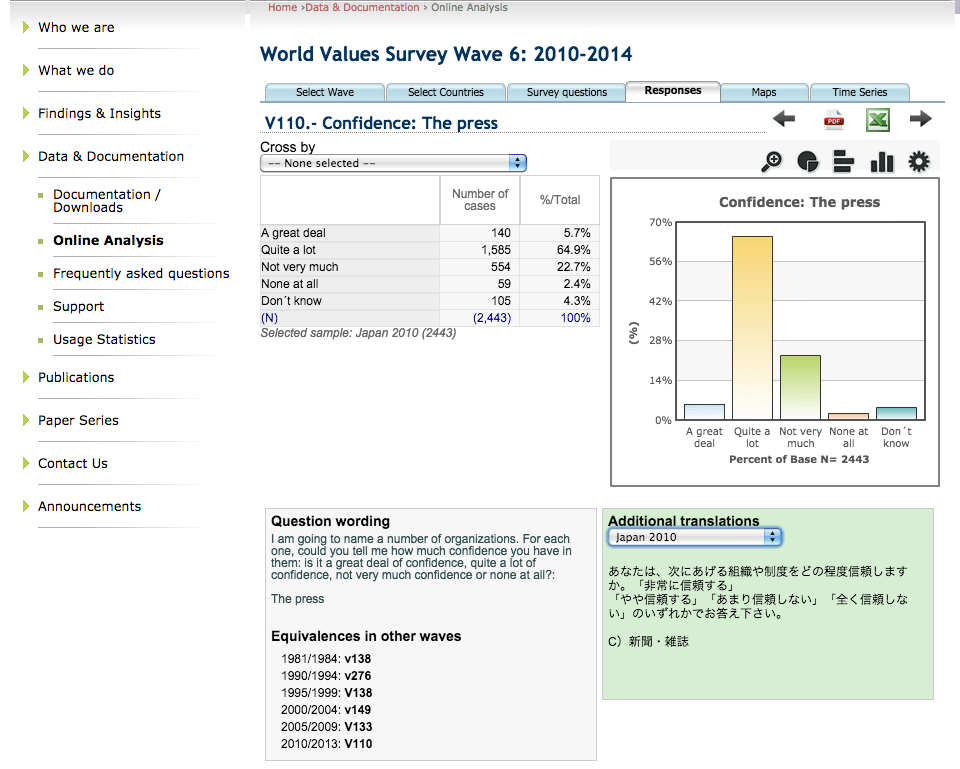Click the Home breadcrumb link
This screenshot has height=769, width=960.
(282, 7)
